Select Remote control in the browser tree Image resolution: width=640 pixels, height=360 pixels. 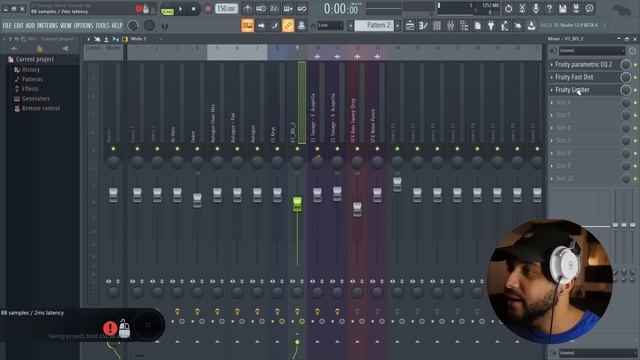(41, 109)
